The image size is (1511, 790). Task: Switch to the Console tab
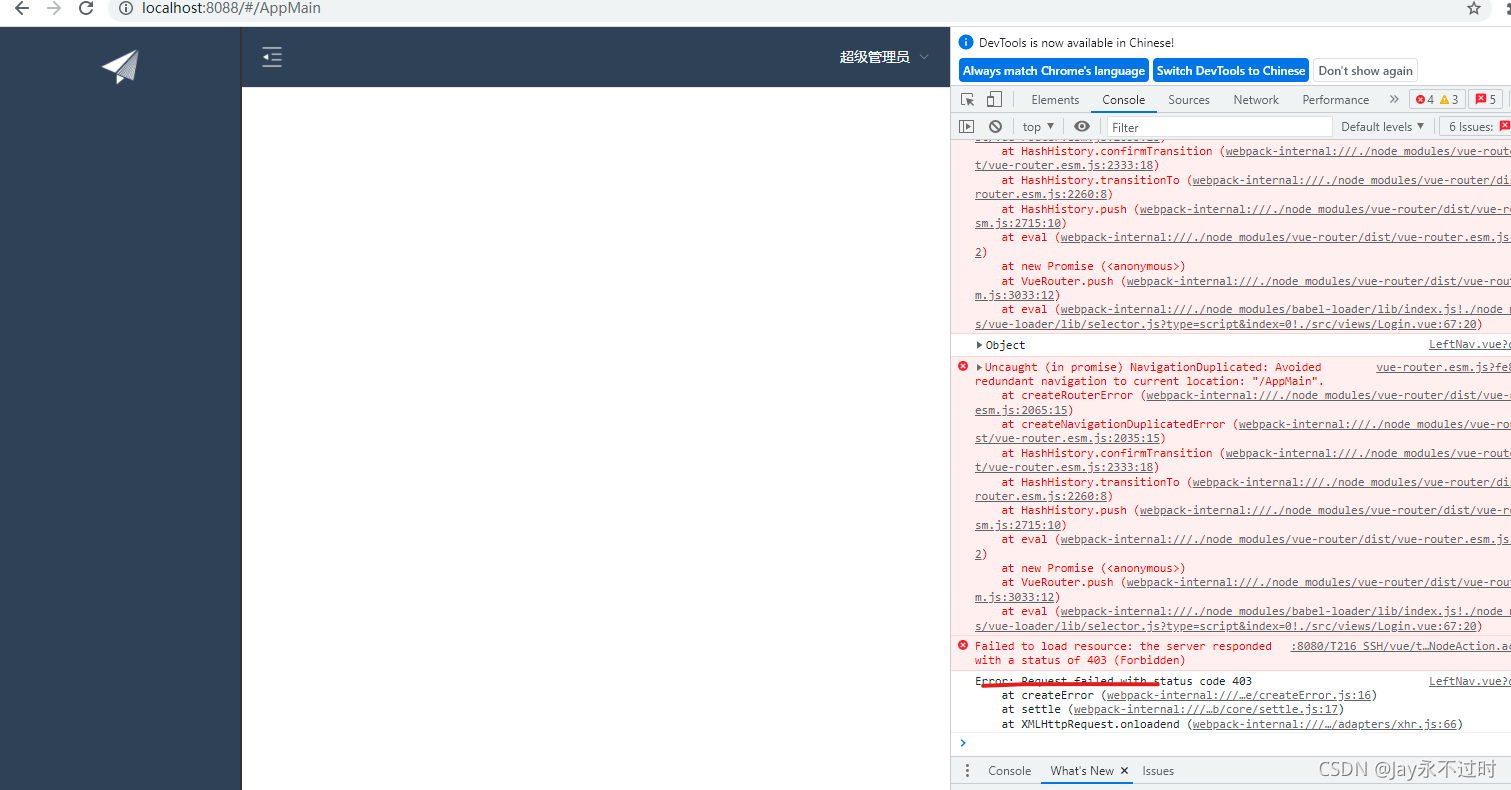[x=1124, y=100]
